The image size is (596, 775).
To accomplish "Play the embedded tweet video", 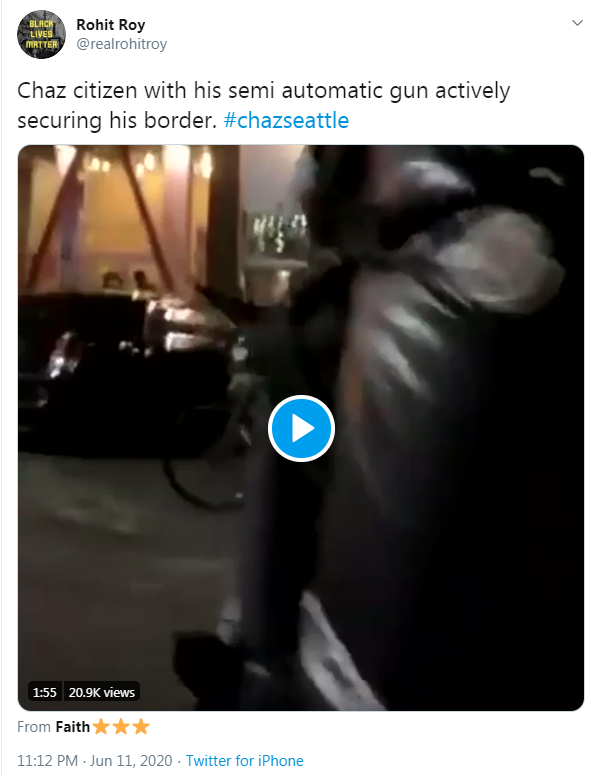I will pos(301,429).
